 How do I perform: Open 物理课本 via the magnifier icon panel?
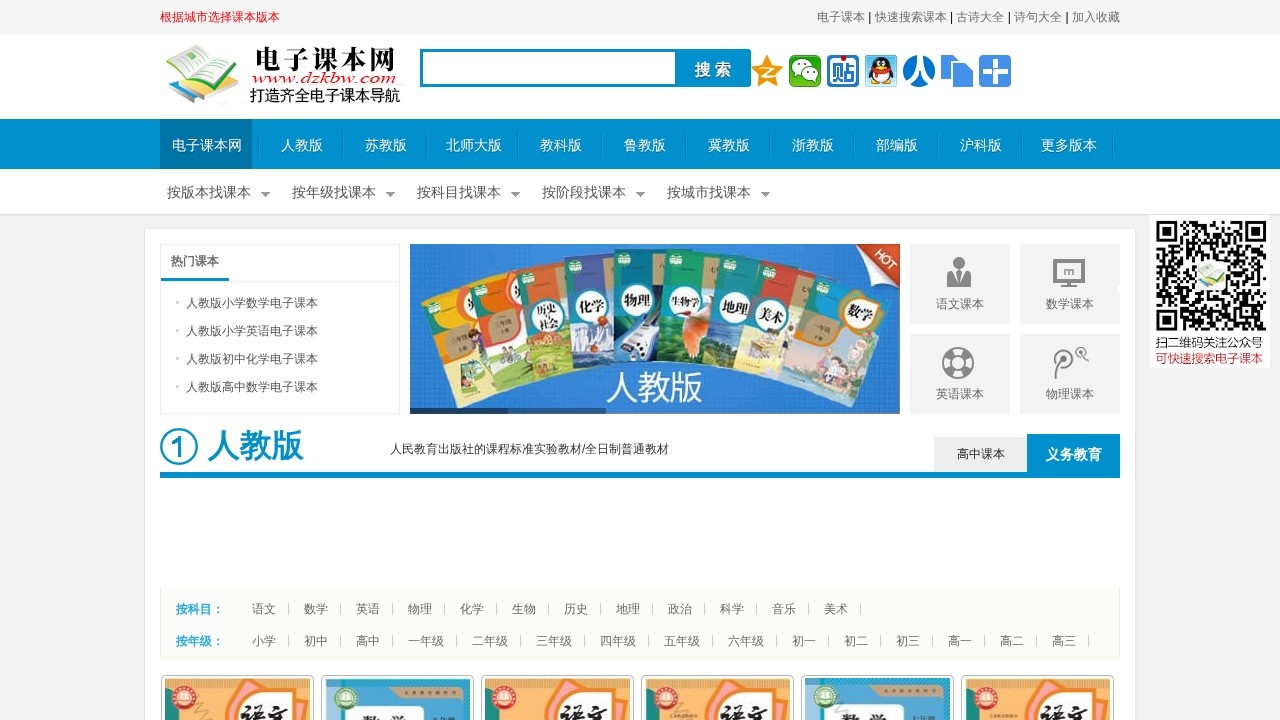coord(1069,373)
